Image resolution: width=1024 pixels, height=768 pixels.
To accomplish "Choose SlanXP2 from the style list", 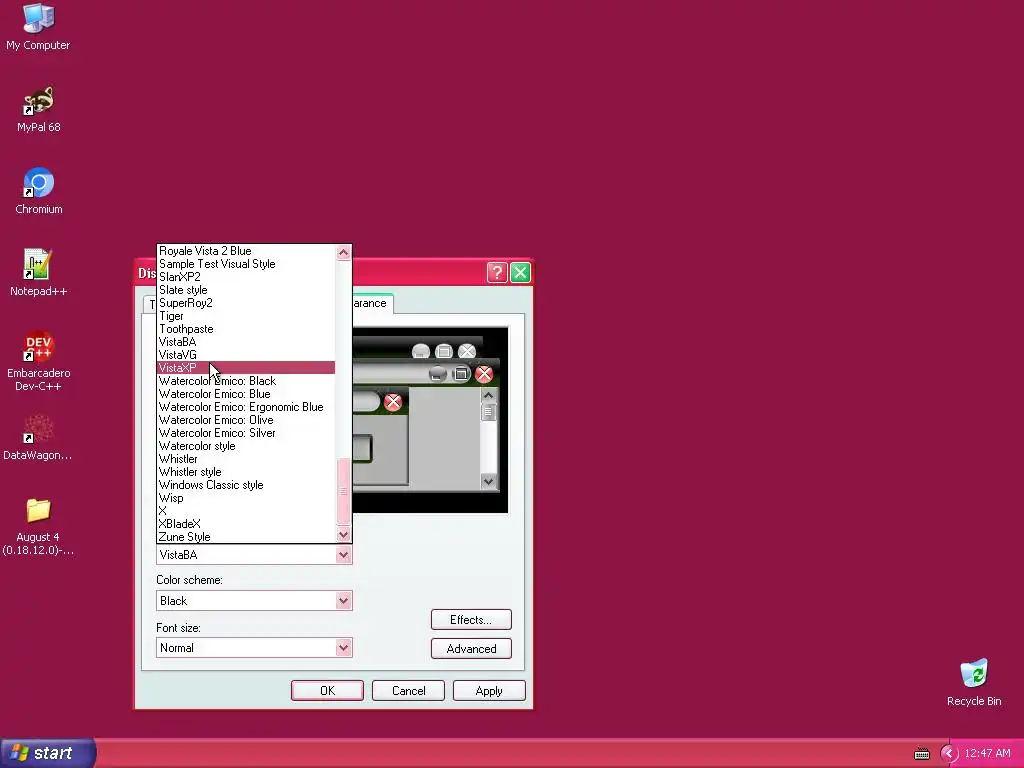I will (x=246, y=277).
